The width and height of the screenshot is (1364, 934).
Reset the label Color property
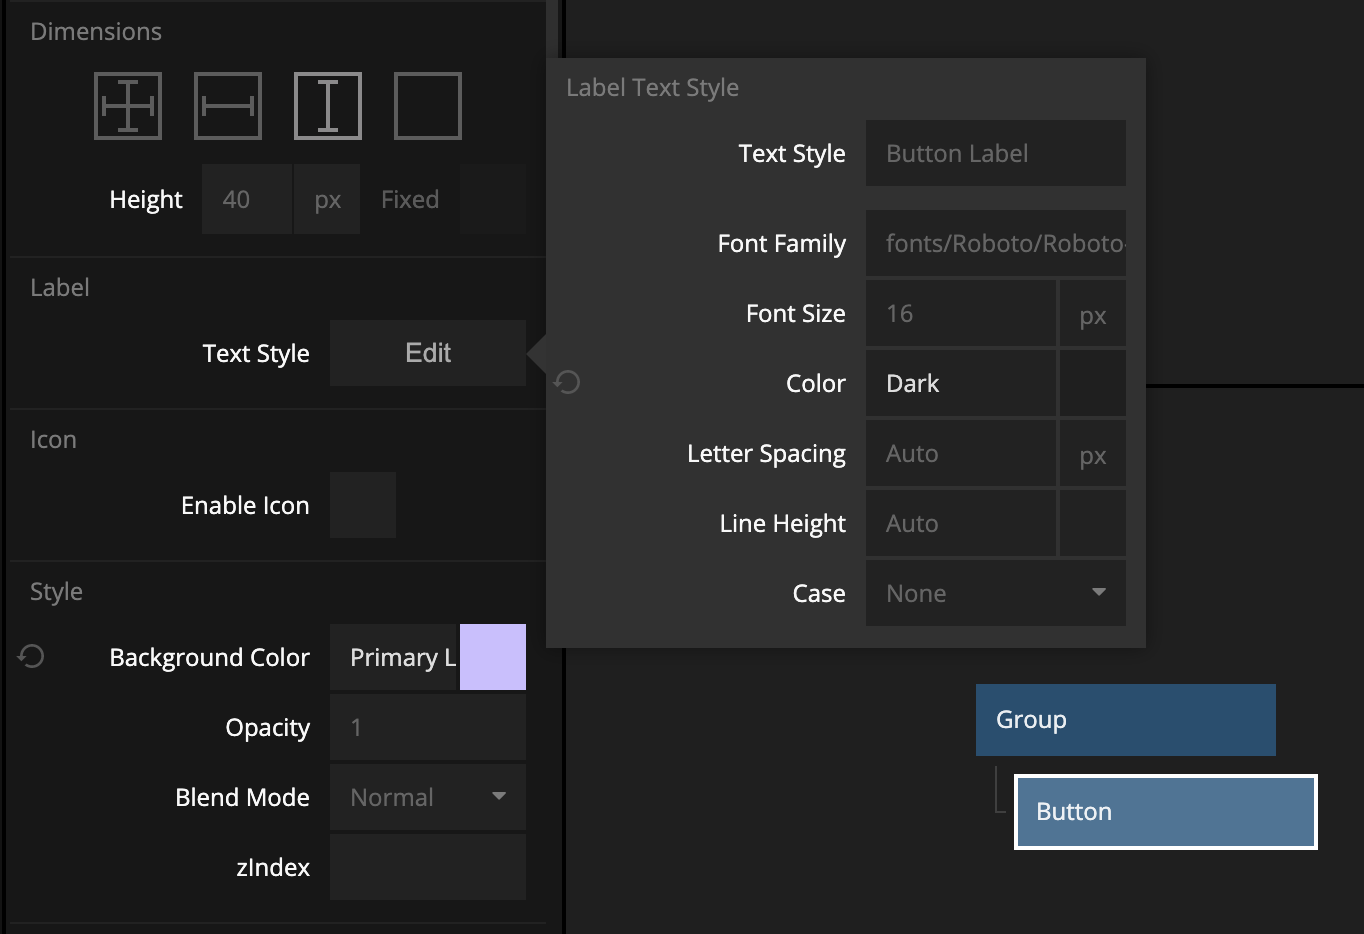(567, 382)
